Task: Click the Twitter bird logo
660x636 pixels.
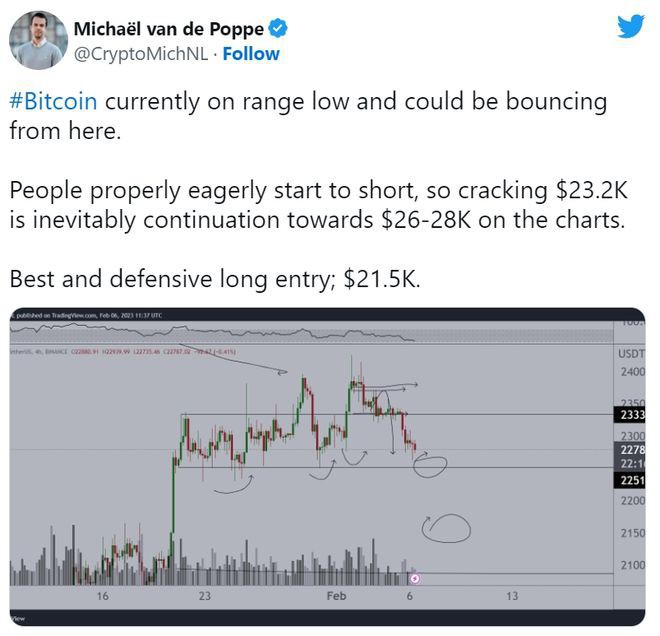Action: click(630, 27)
